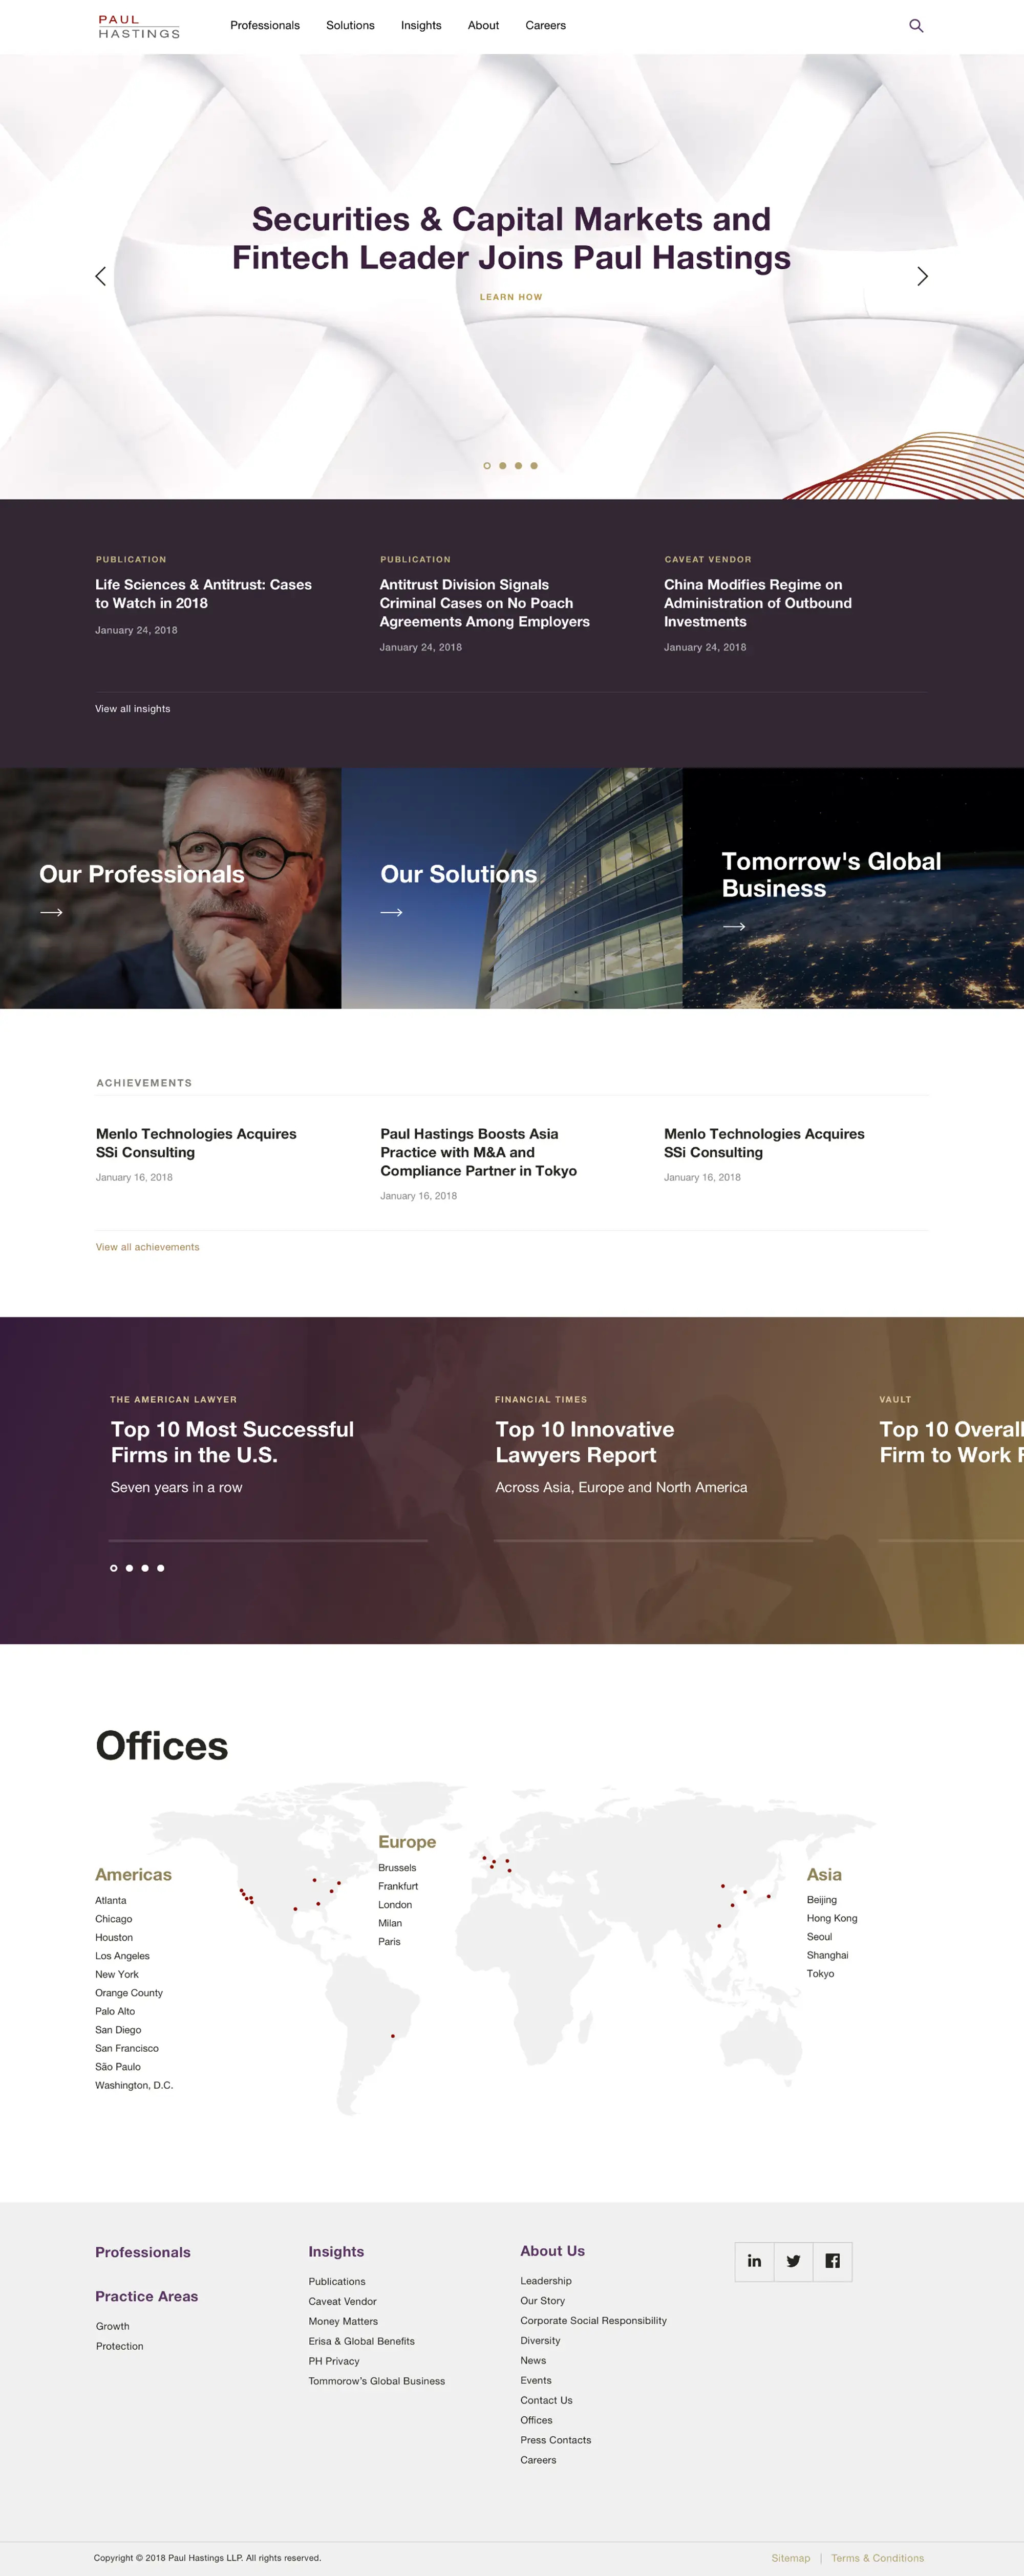This screenshot has height=2576, width=1024.
Task: Open Twitter social icon in footer
Action: [x=793, y=2261]
